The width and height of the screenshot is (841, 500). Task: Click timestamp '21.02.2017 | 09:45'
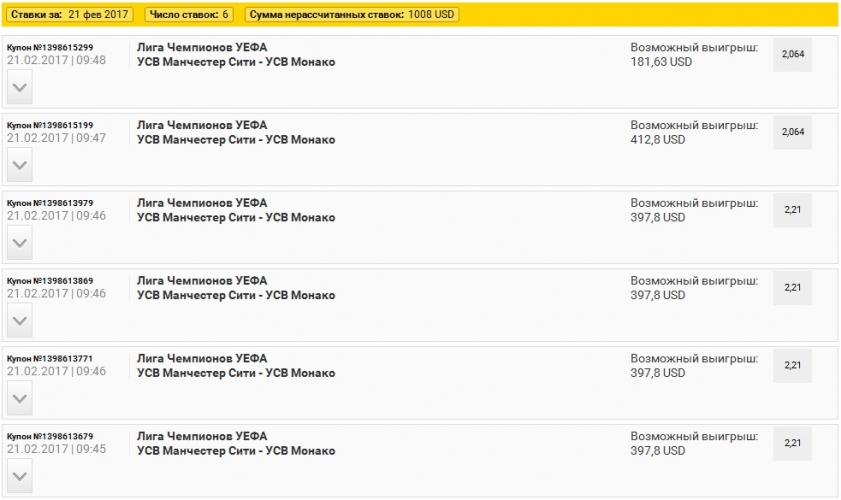(56, 449)
